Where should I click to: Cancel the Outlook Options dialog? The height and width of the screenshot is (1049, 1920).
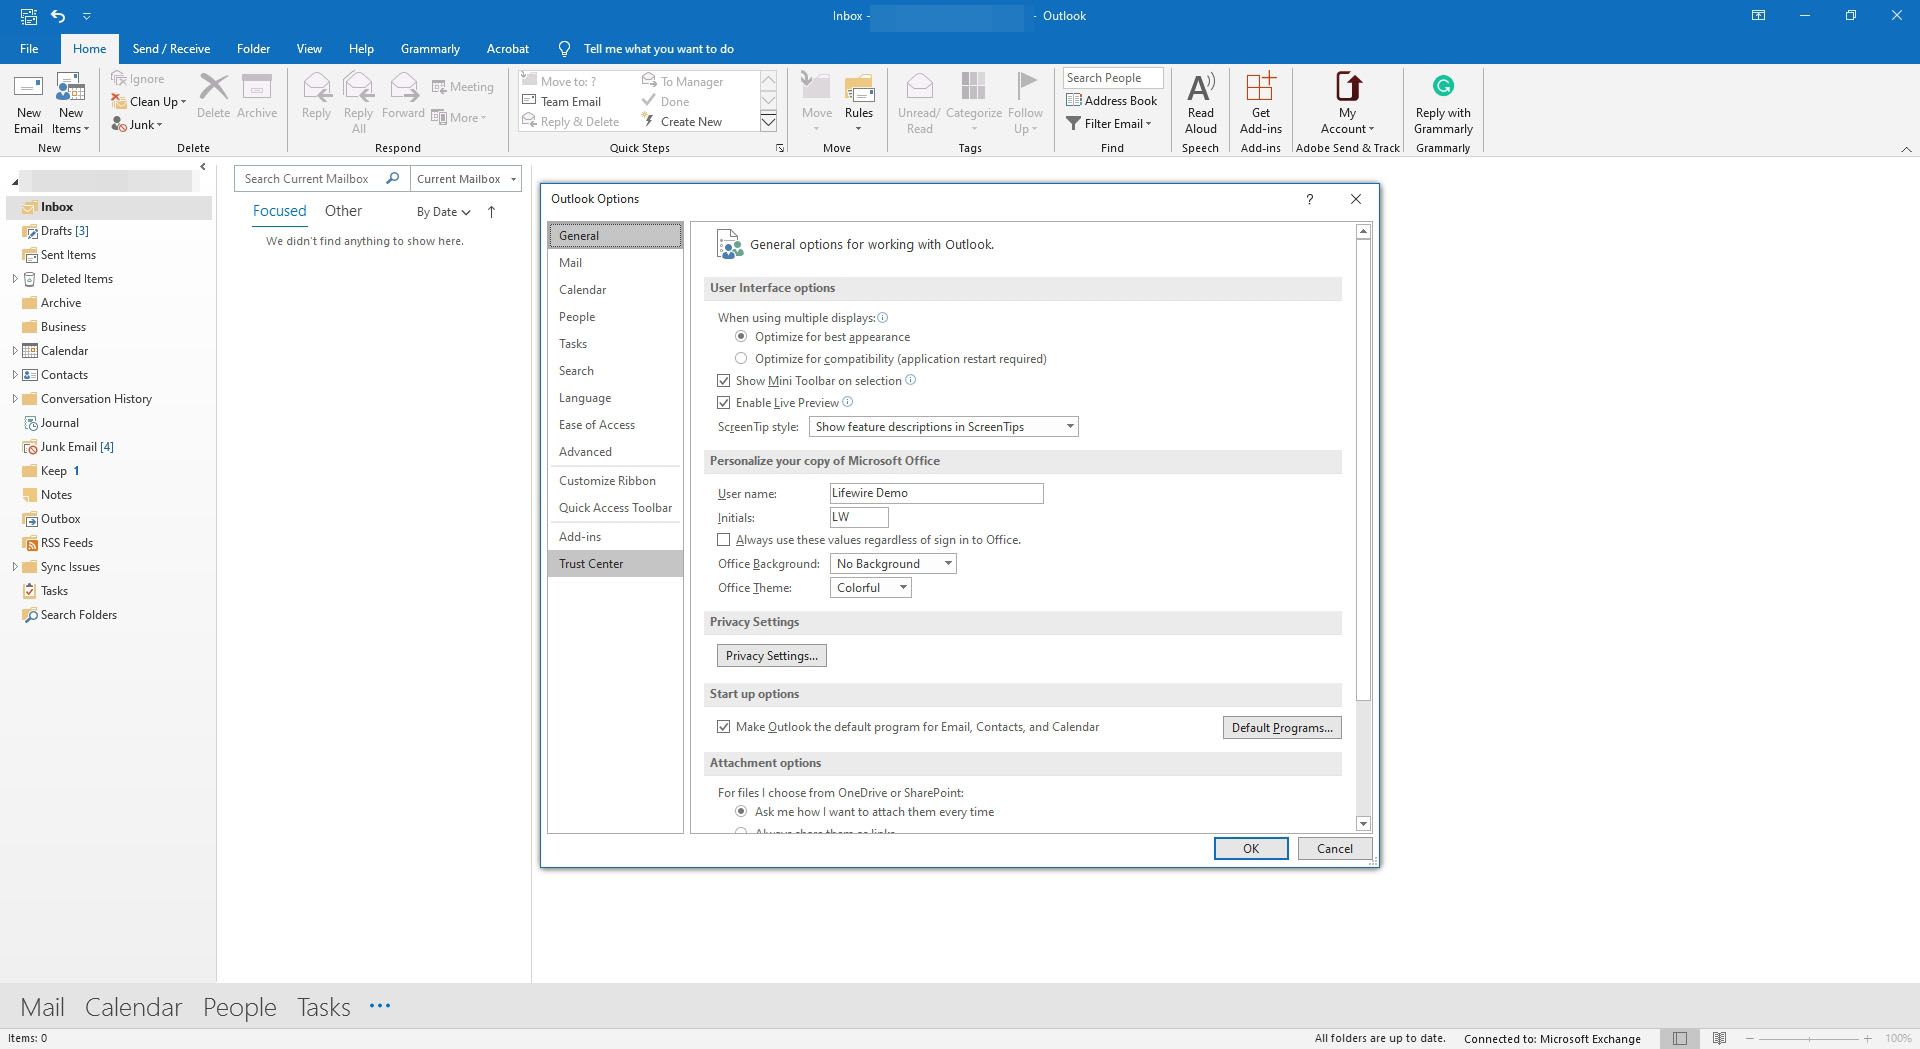click(1335, 848)
